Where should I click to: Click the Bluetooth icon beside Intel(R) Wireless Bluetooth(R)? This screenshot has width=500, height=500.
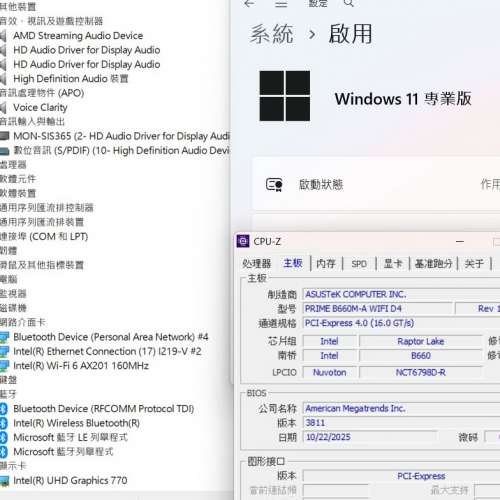[x=3, y=423]
